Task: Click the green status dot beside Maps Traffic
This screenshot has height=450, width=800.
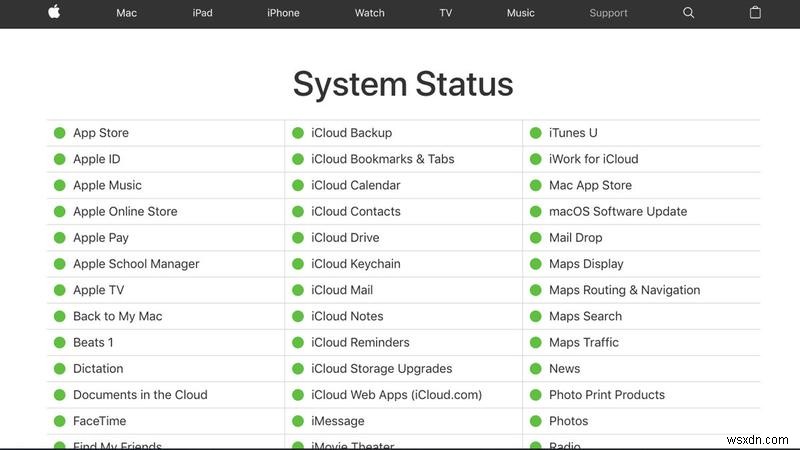Action: (535, 342)
